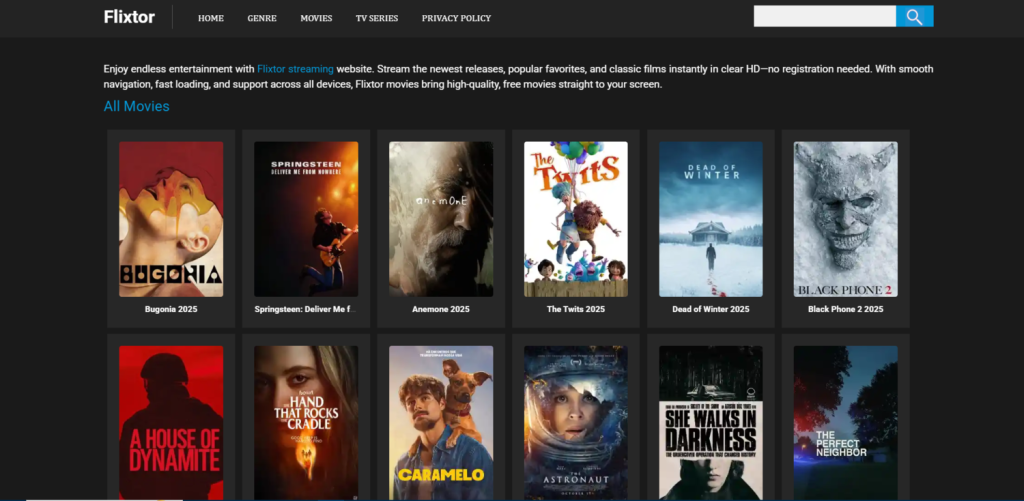Viewport: 1024px width, 501px height.
Task: Open the TV SERIES menu item
Action: pos(377,18)
